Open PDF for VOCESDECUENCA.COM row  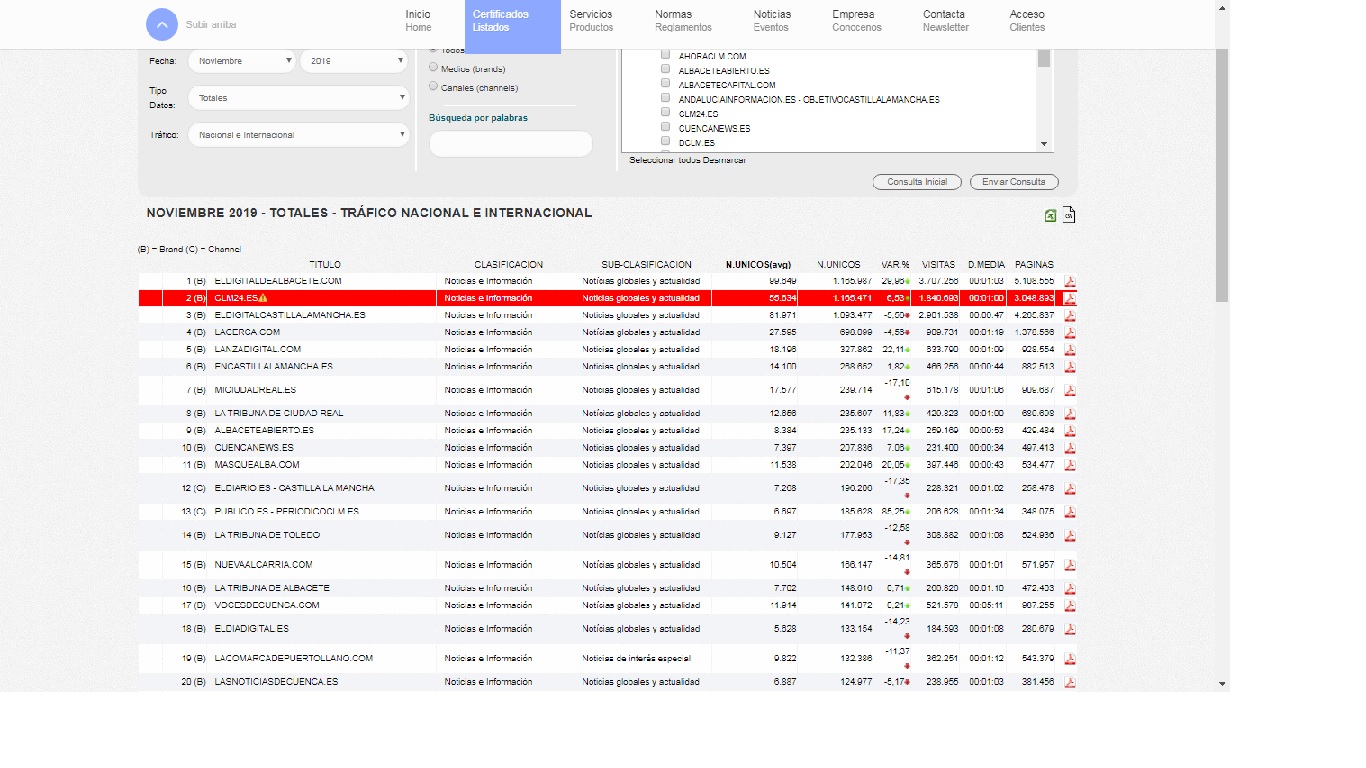coord(1069,606)
